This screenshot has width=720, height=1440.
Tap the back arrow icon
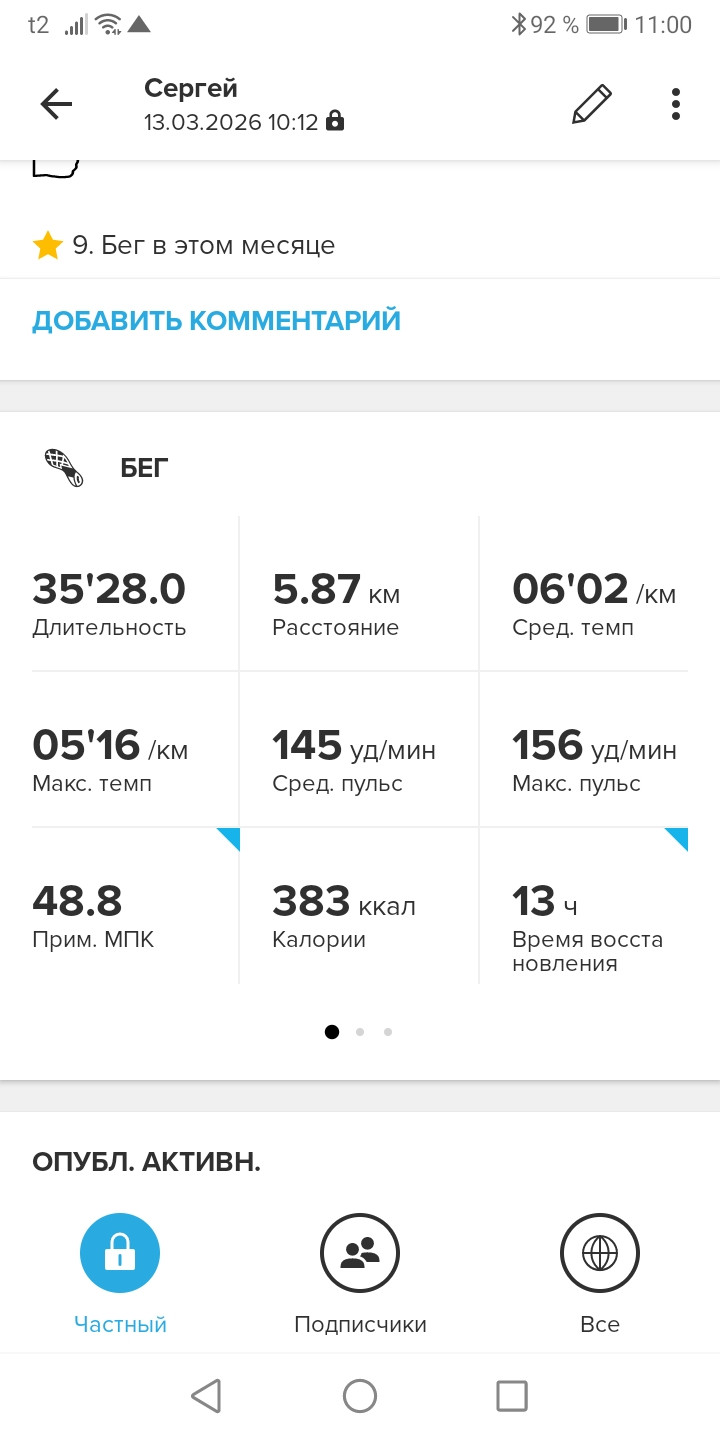pos(56,104)
